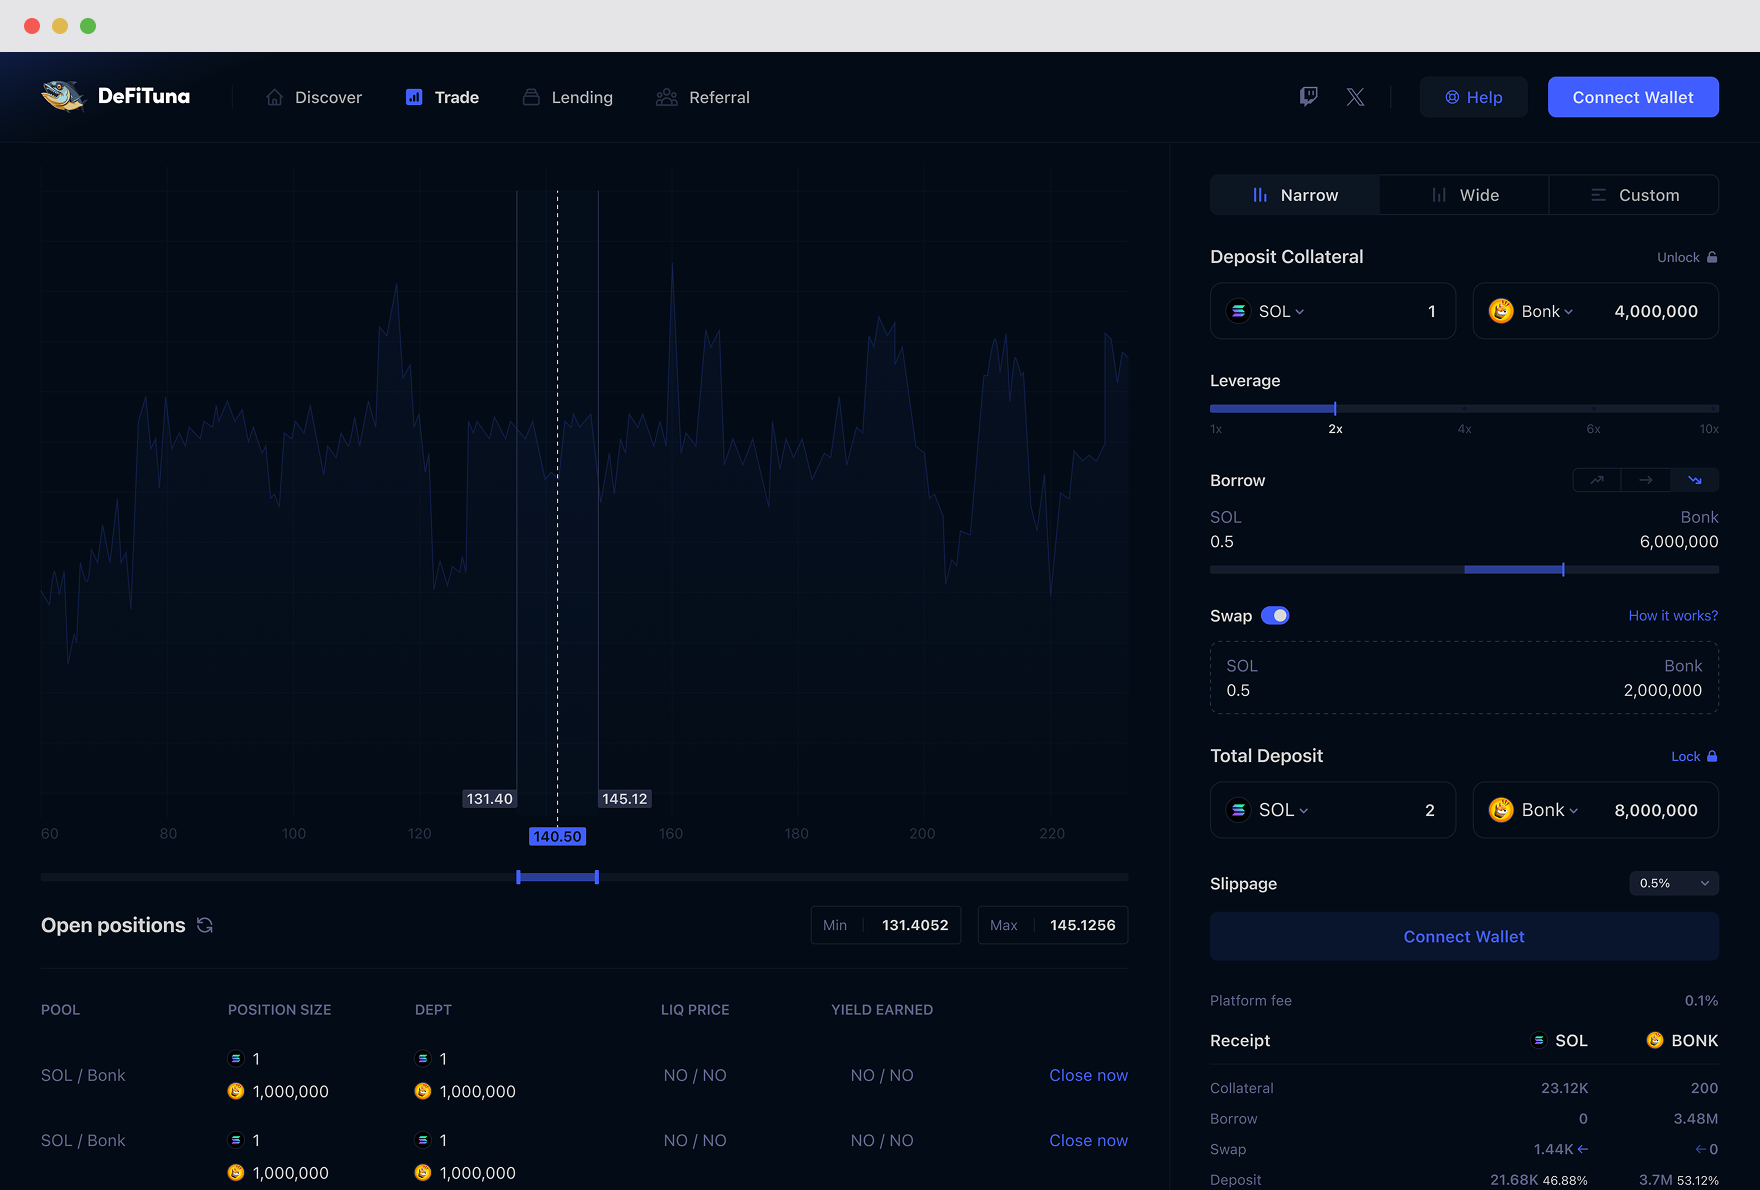1760x1190 pixels.
Task: Open the Slippage 0.5% dropdown
Action: tap(1674, 883)
